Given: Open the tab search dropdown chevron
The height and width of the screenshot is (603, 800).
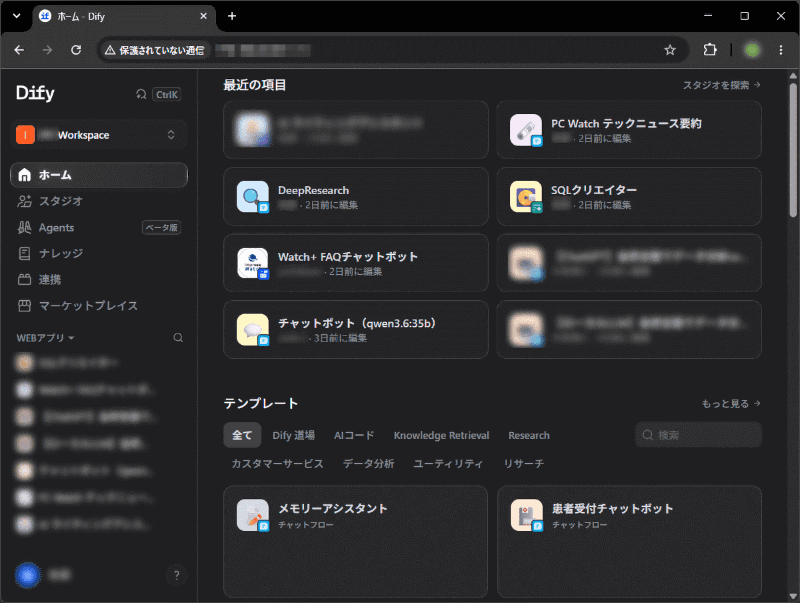Looking at the screenshot, I should click(17, 16).
